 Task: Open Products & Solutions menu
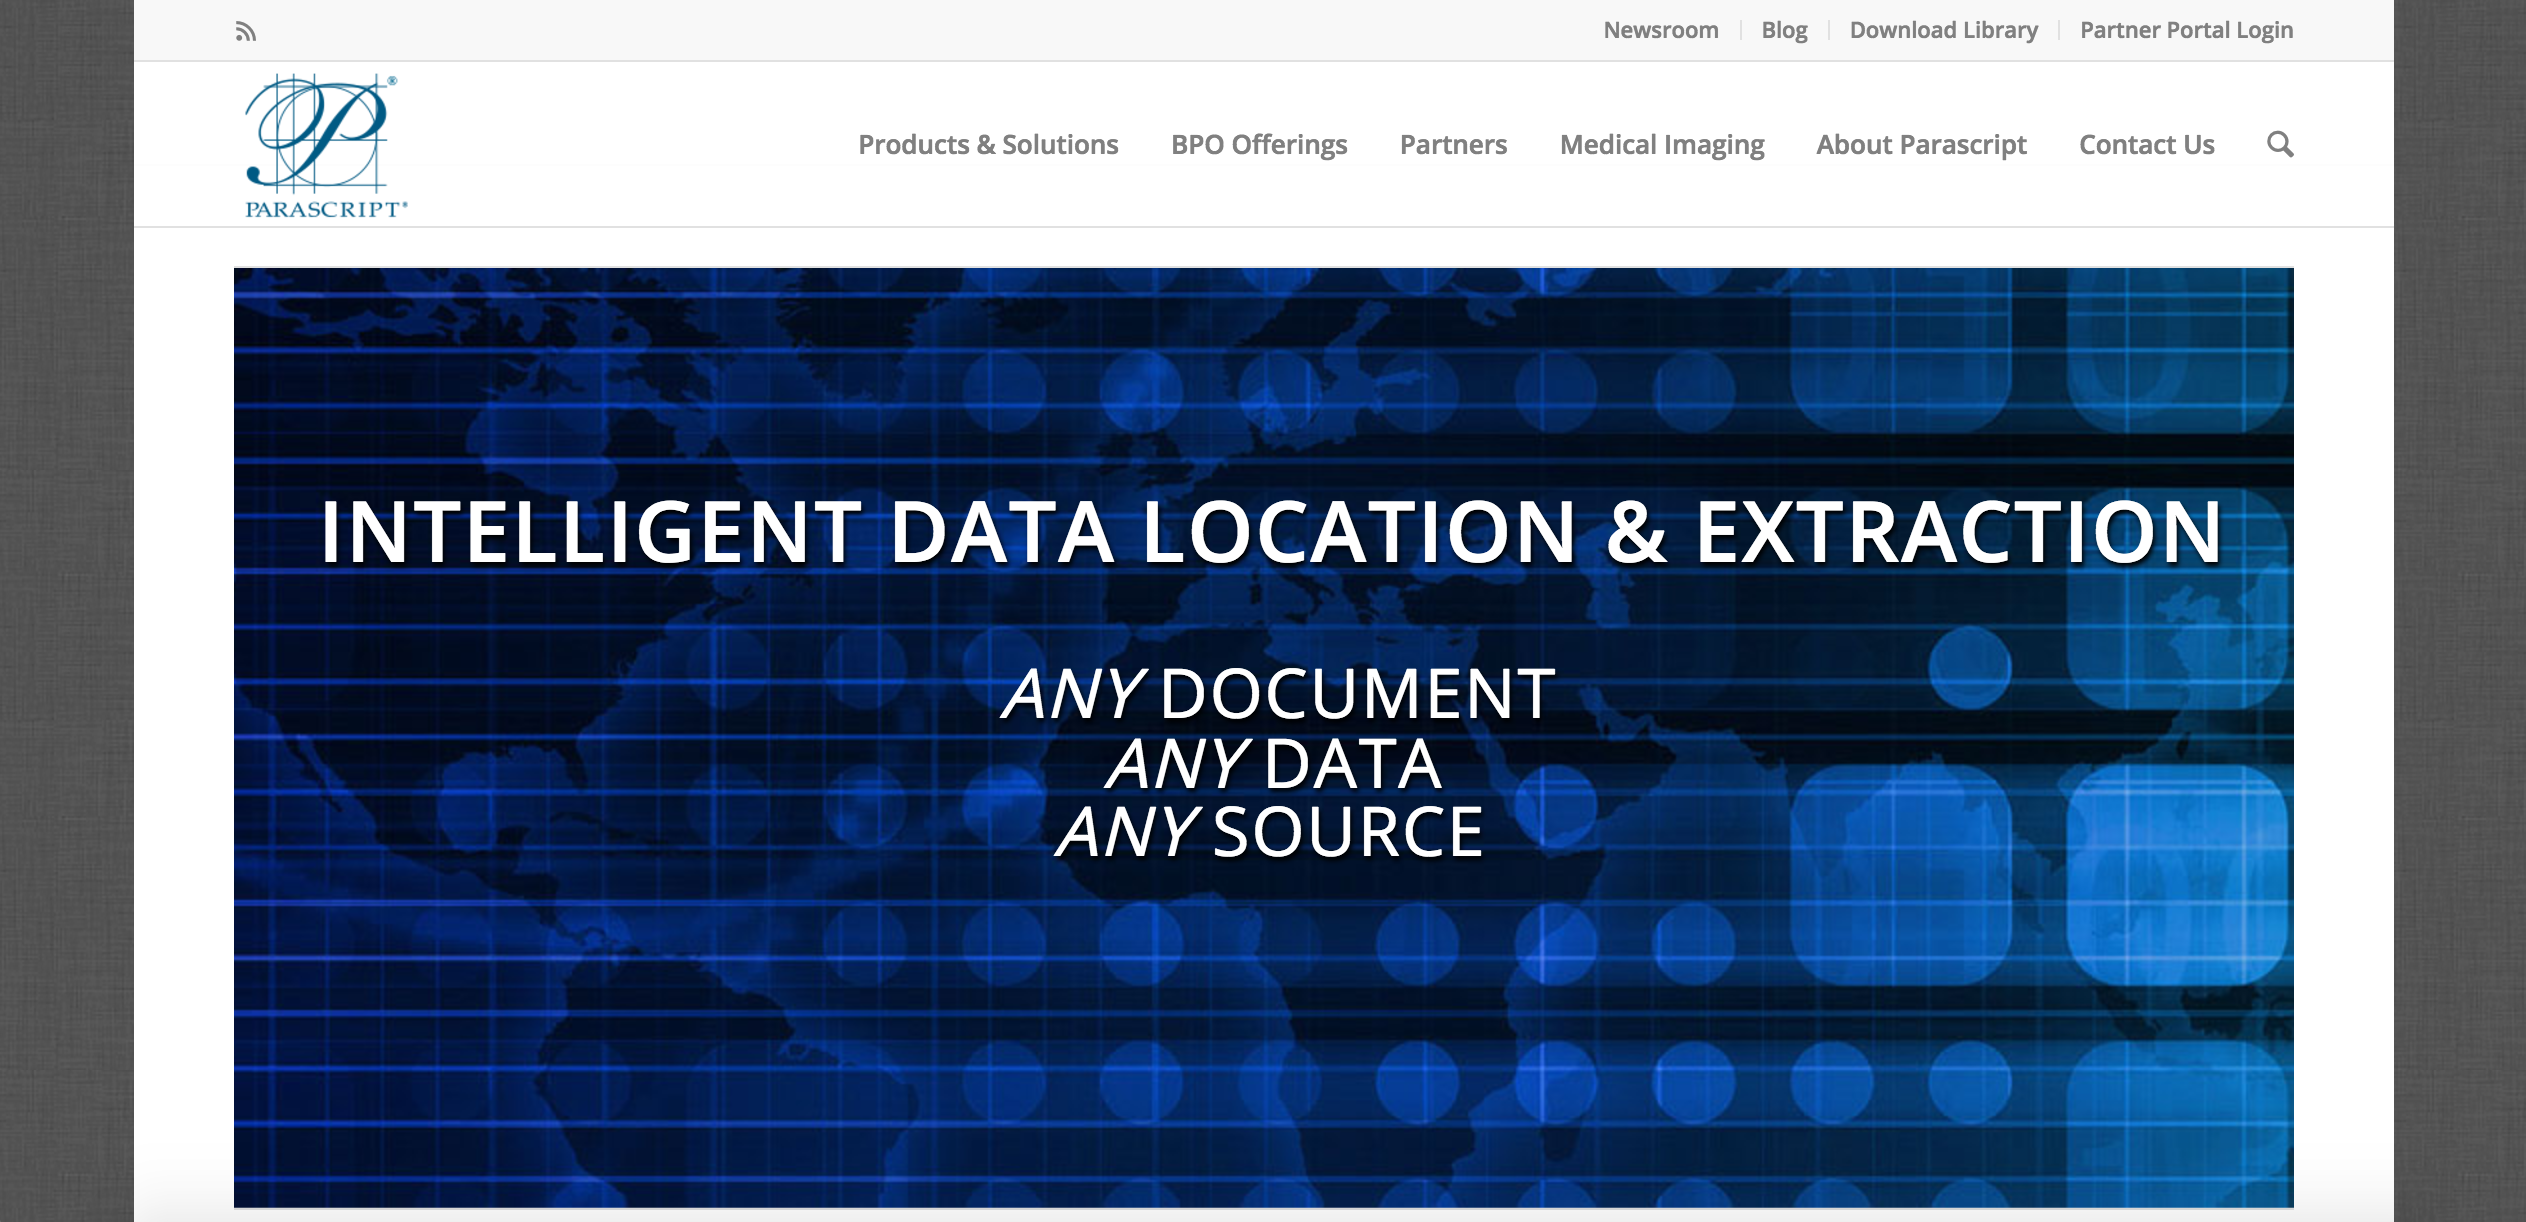[x=988, y=145]
